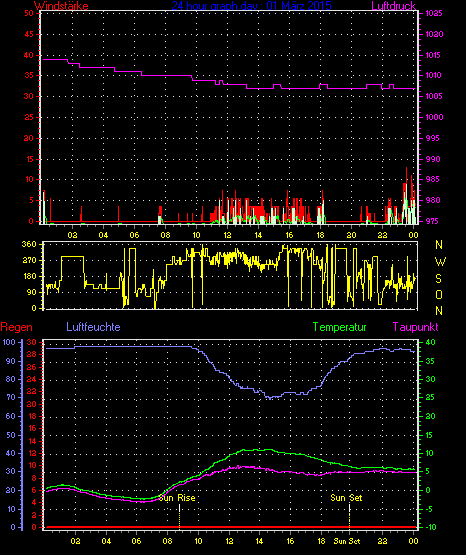This screenshot has width=466, height=555.
Task: Click the 26 rain axis value
Action: (x=31, y=367)
